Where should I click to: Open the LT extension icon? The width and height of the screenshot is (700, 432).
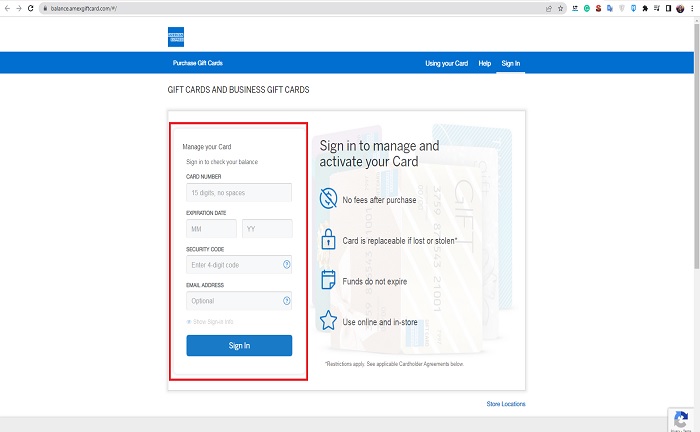(x=575, y=8)
